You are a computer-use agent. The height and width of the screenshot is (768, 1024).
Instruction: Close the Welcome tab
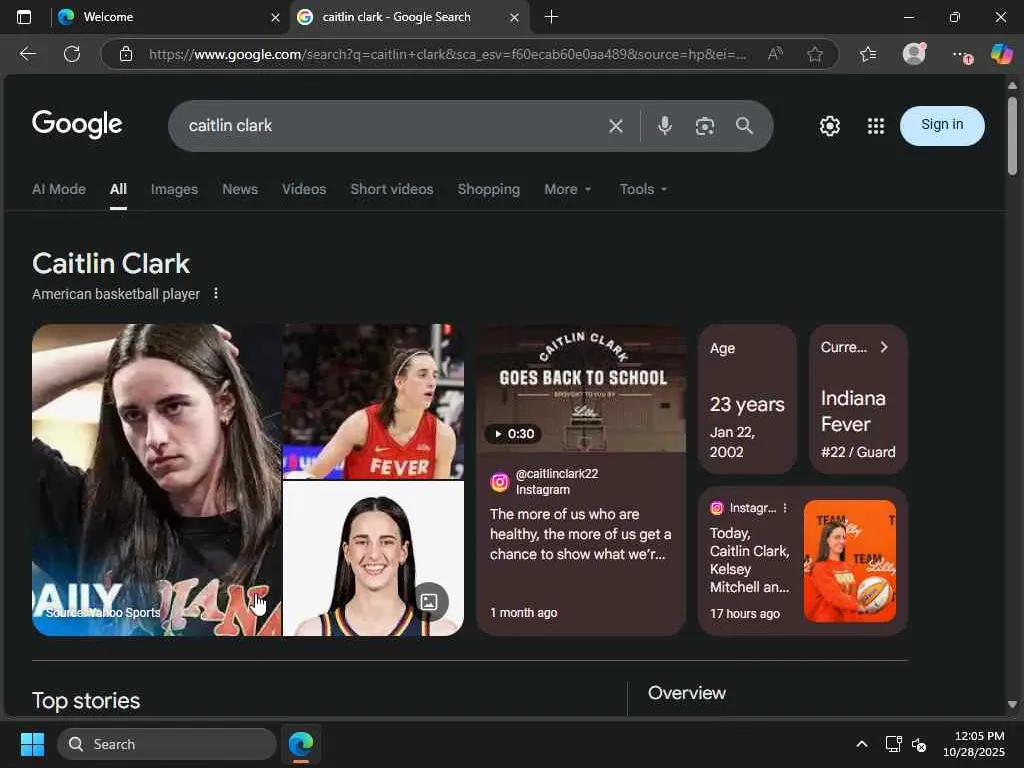coord(275,18)
